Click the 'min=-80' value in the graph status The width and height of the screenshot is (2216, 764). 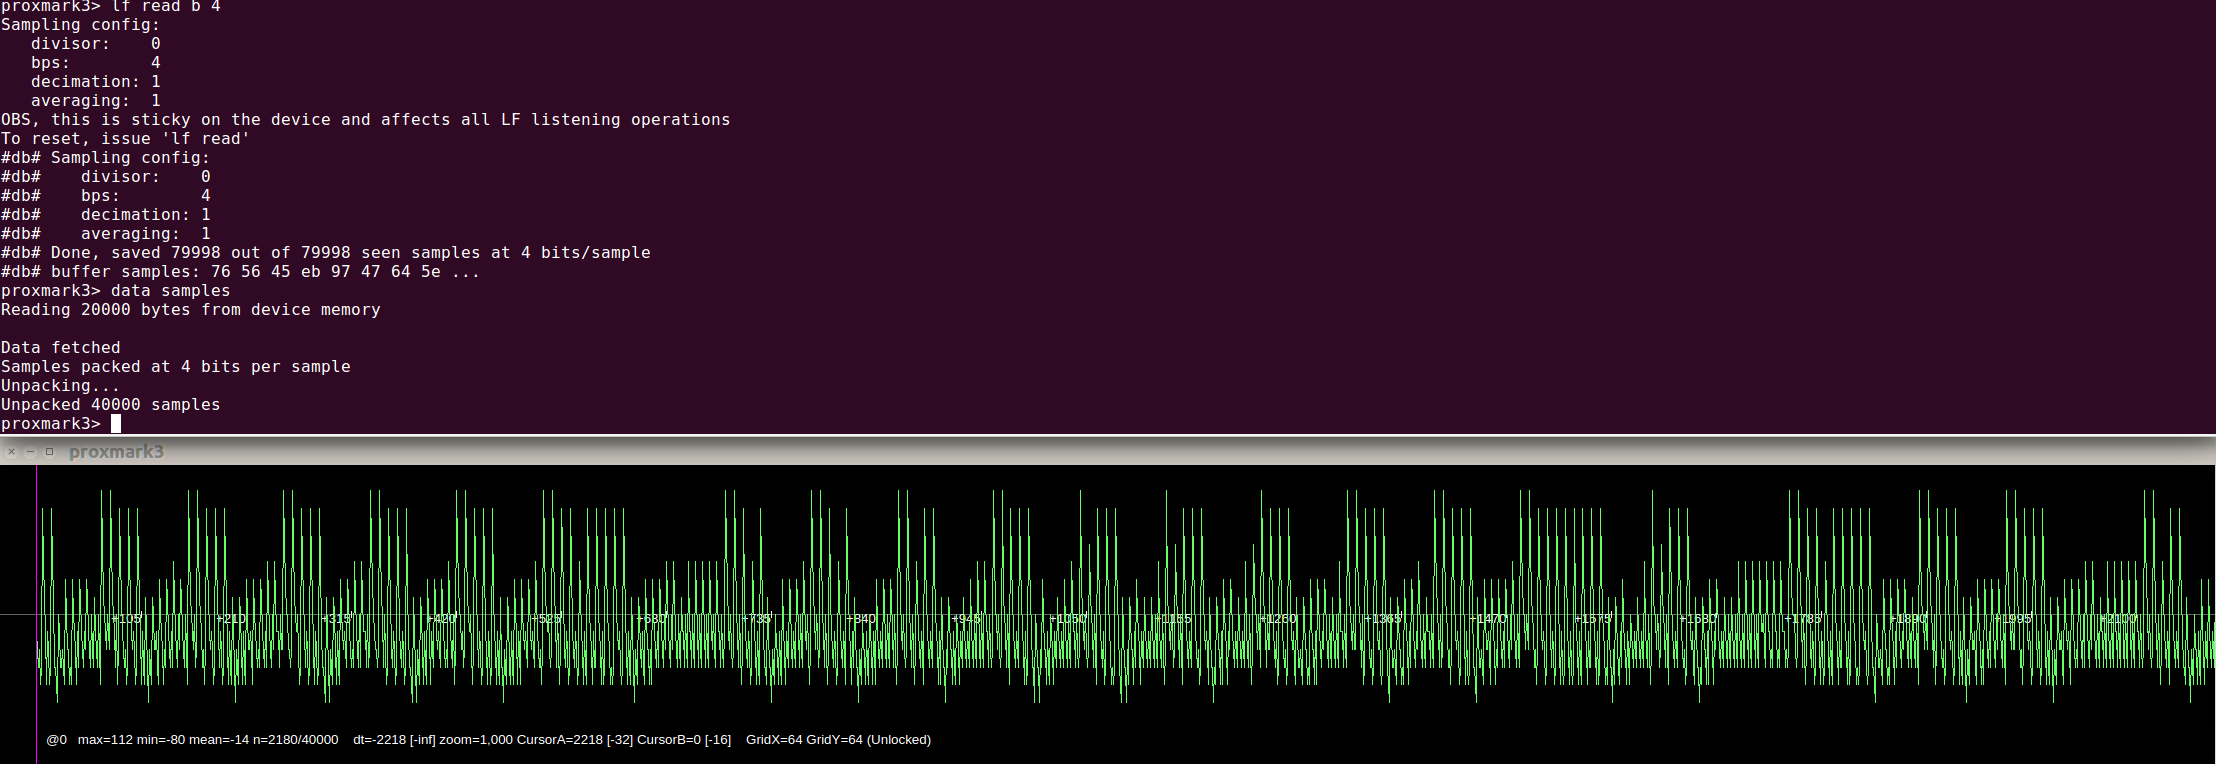[x=161, y=740]
